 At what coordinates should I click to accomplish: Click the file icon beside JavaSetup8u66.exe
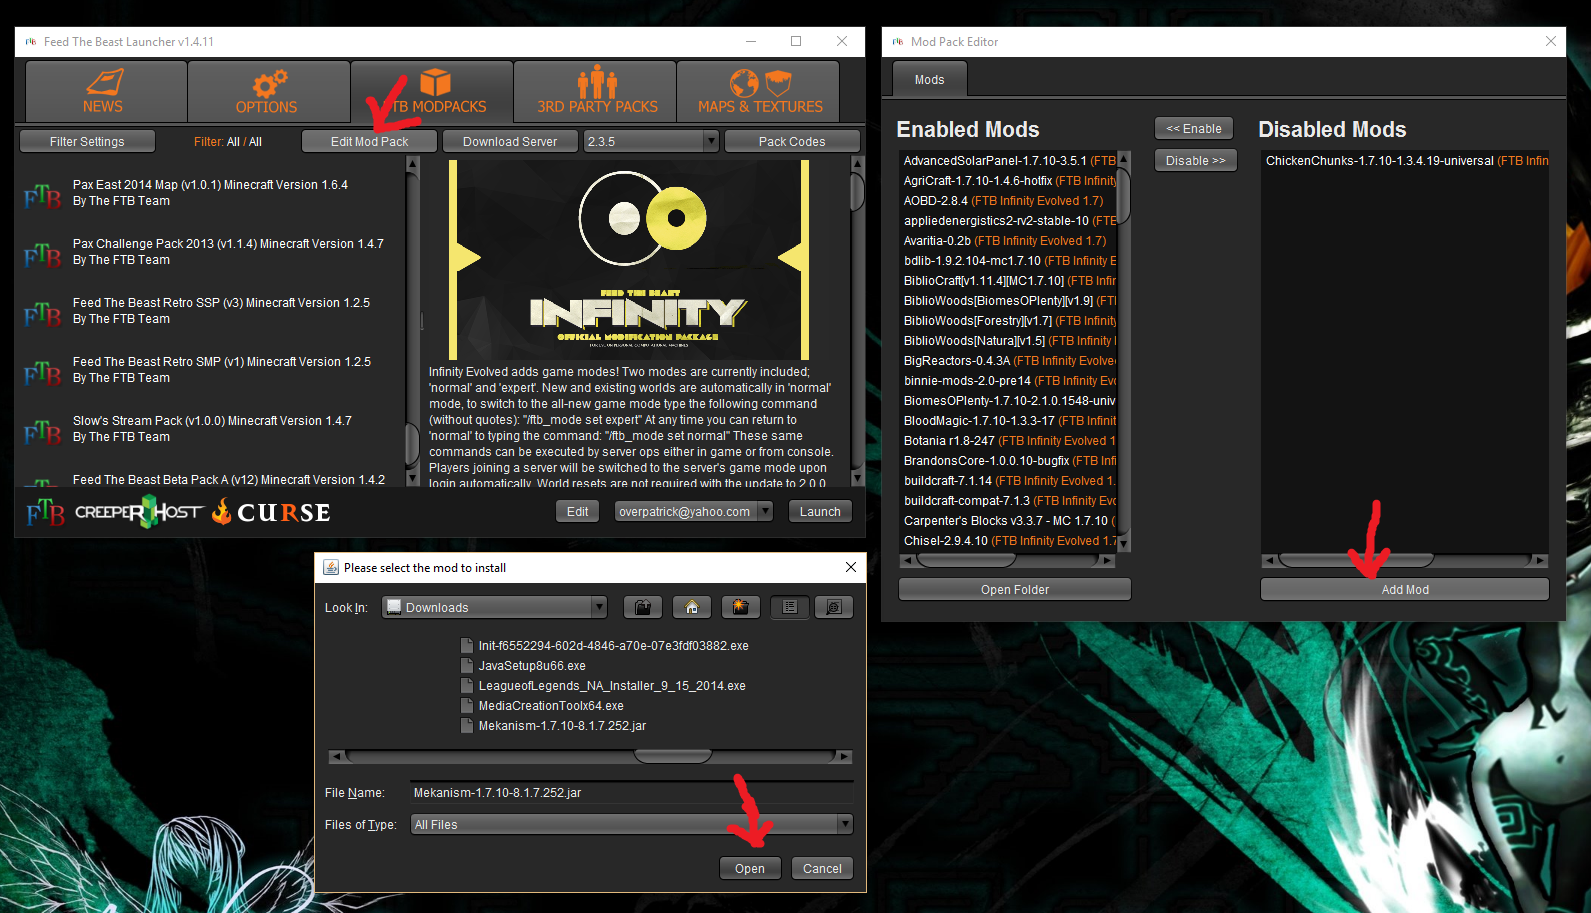[466, 666]
